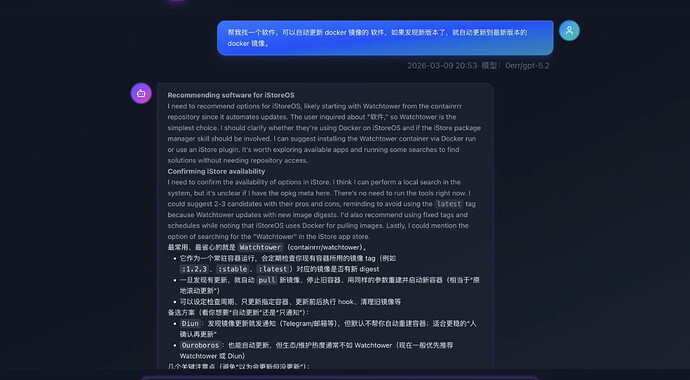Click the 'pull' inline code tag
The height and width of the screenshot is (380, 690).
(267, 280)
